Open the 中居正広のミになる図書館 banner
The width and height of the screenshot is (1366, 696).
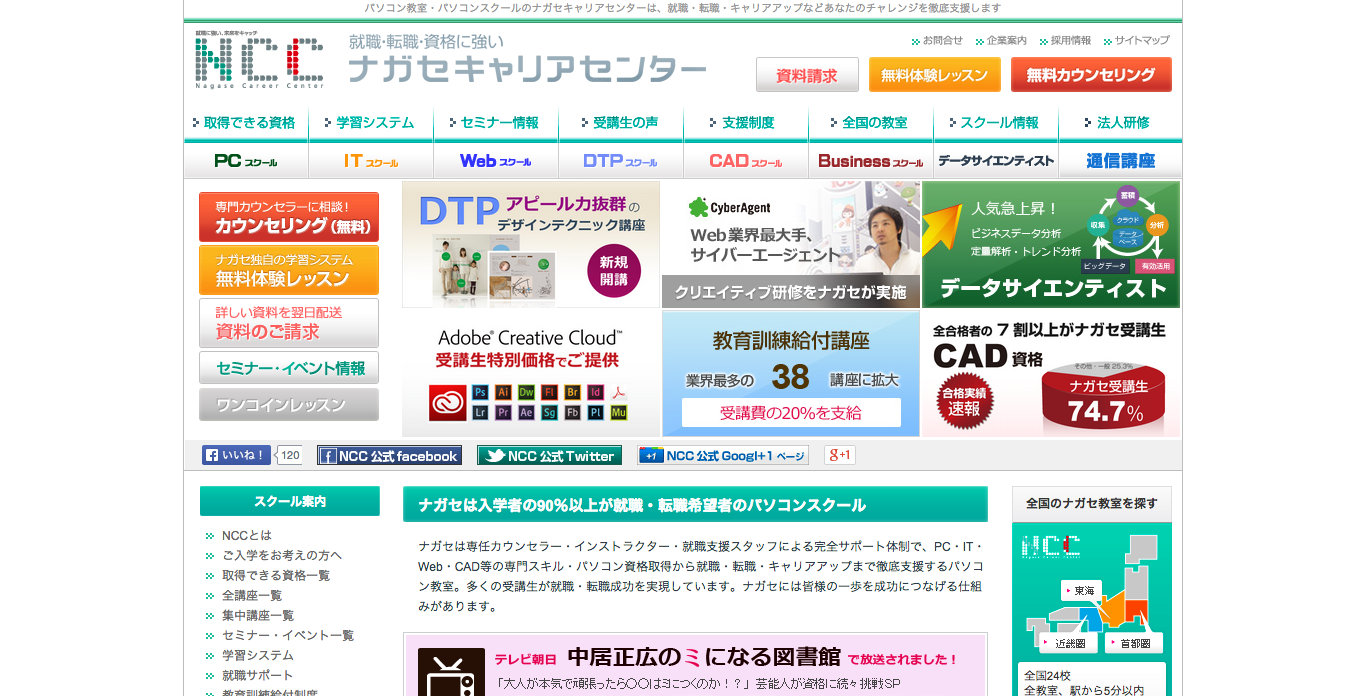pos(695,665)
